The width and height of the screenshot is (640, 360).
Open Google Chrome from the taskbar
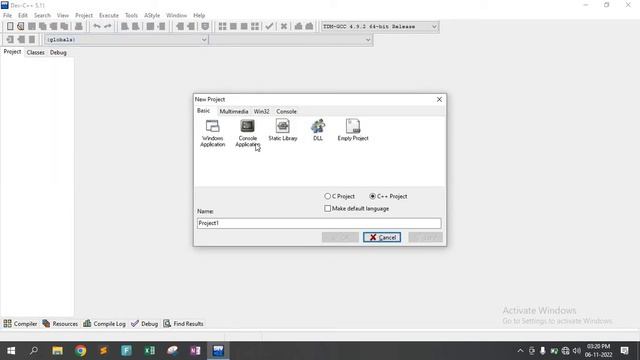(80, 351)
